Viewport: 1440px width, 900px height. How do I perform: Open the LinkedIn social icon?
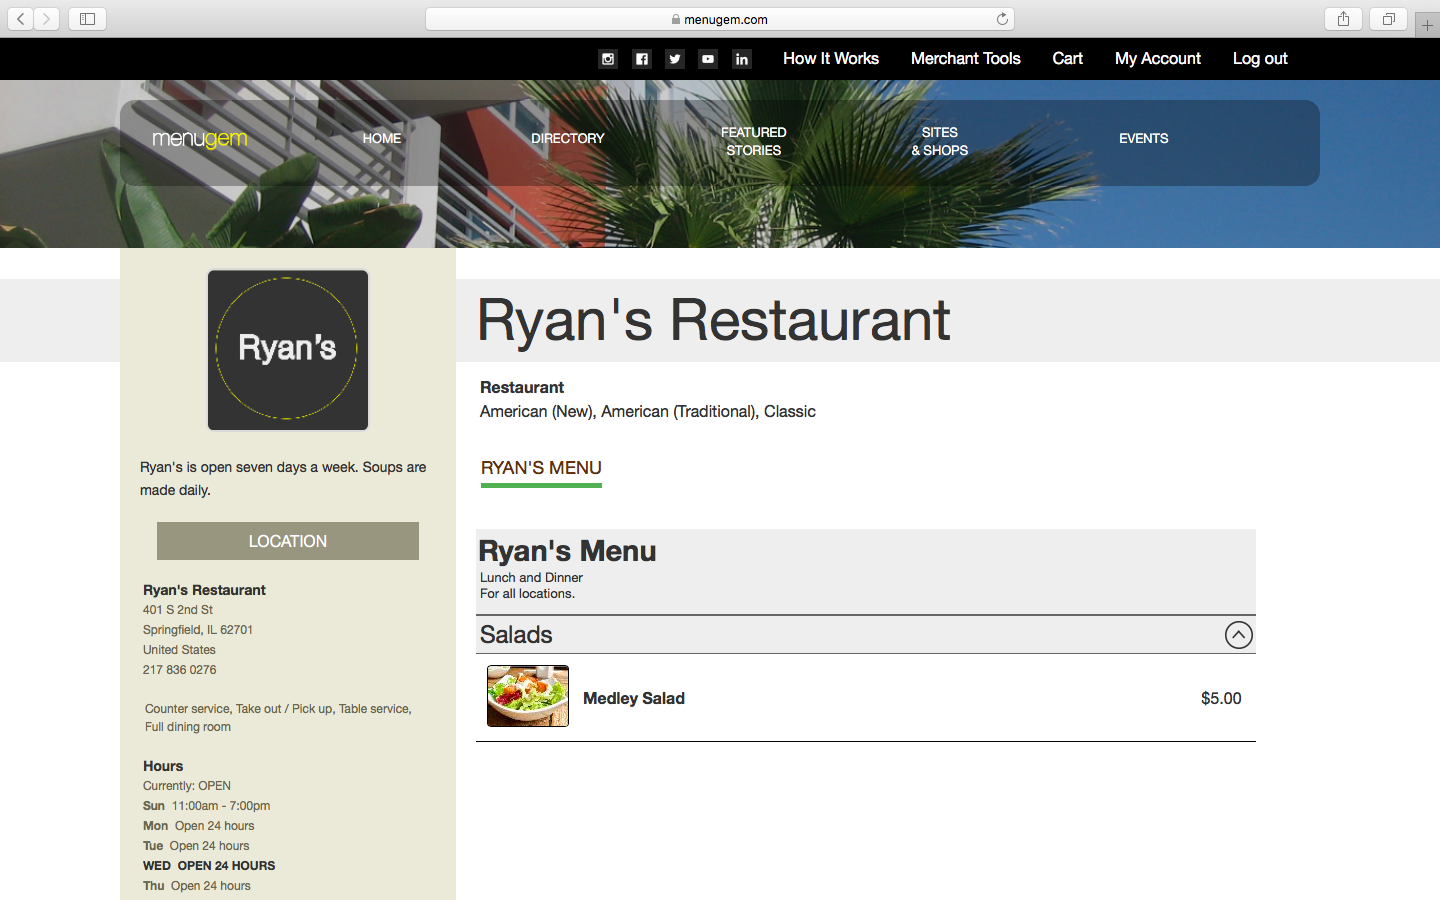pos(742,59)
